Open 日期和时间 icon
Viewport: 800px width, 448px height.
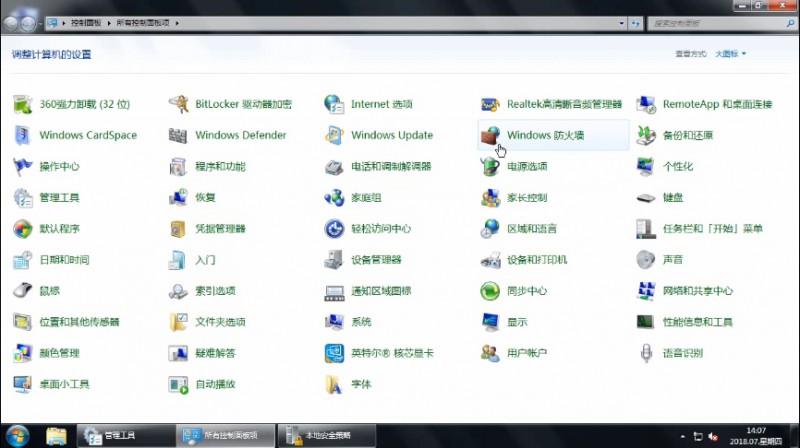(22, 260)
